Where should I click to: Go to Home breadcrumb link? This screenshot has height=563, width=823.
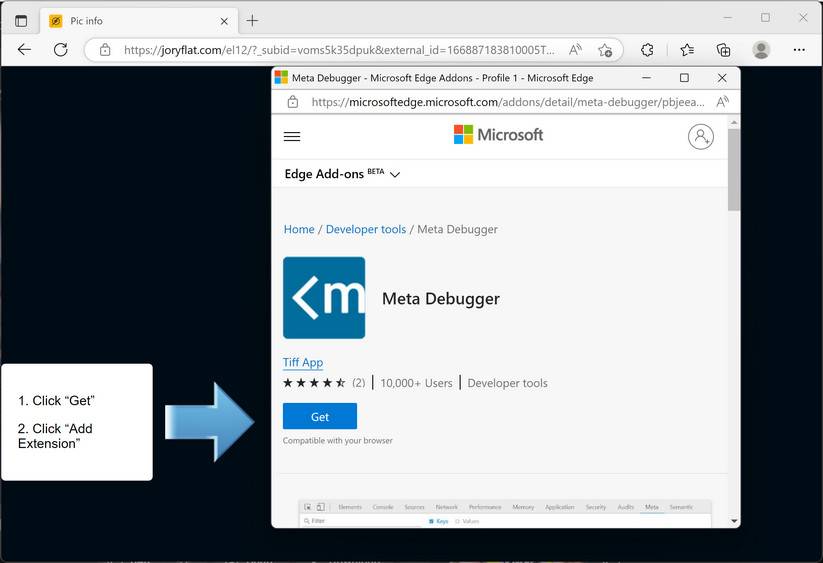click(x=299, y=229)
